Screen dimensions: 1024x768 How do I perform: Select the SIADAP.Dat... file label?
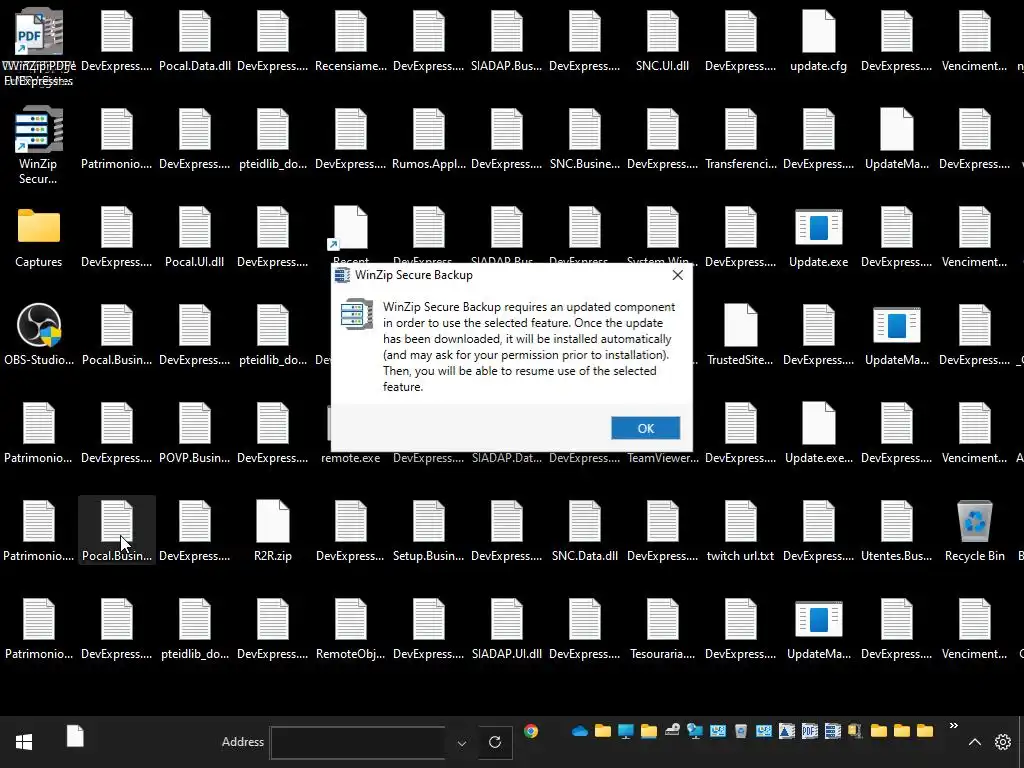(x=506, y=458)
